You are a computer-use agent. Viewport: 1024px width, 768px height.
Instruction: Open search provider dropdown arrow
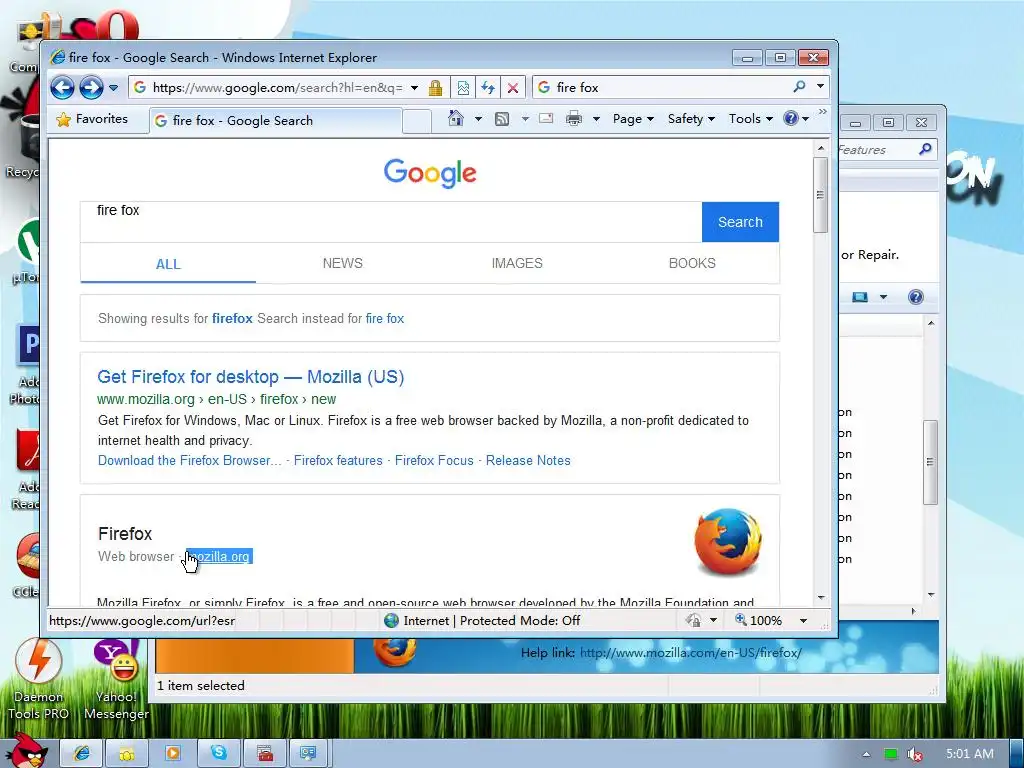click(820, 86)
